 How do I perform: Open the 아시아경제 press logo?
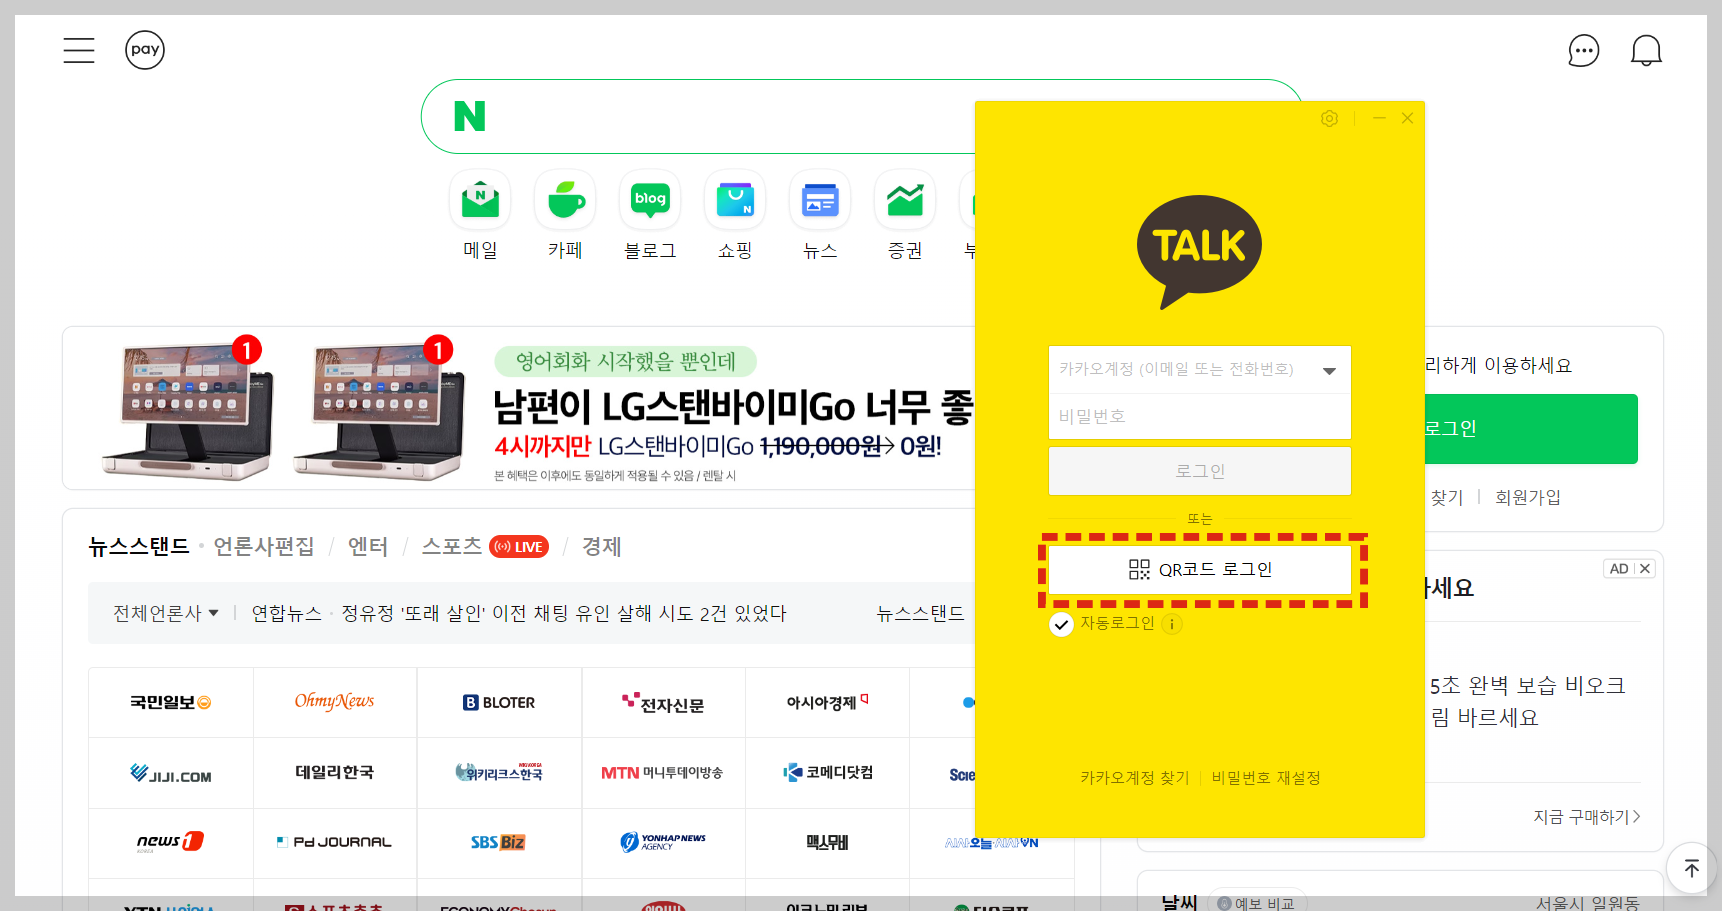tap(828, 703)
